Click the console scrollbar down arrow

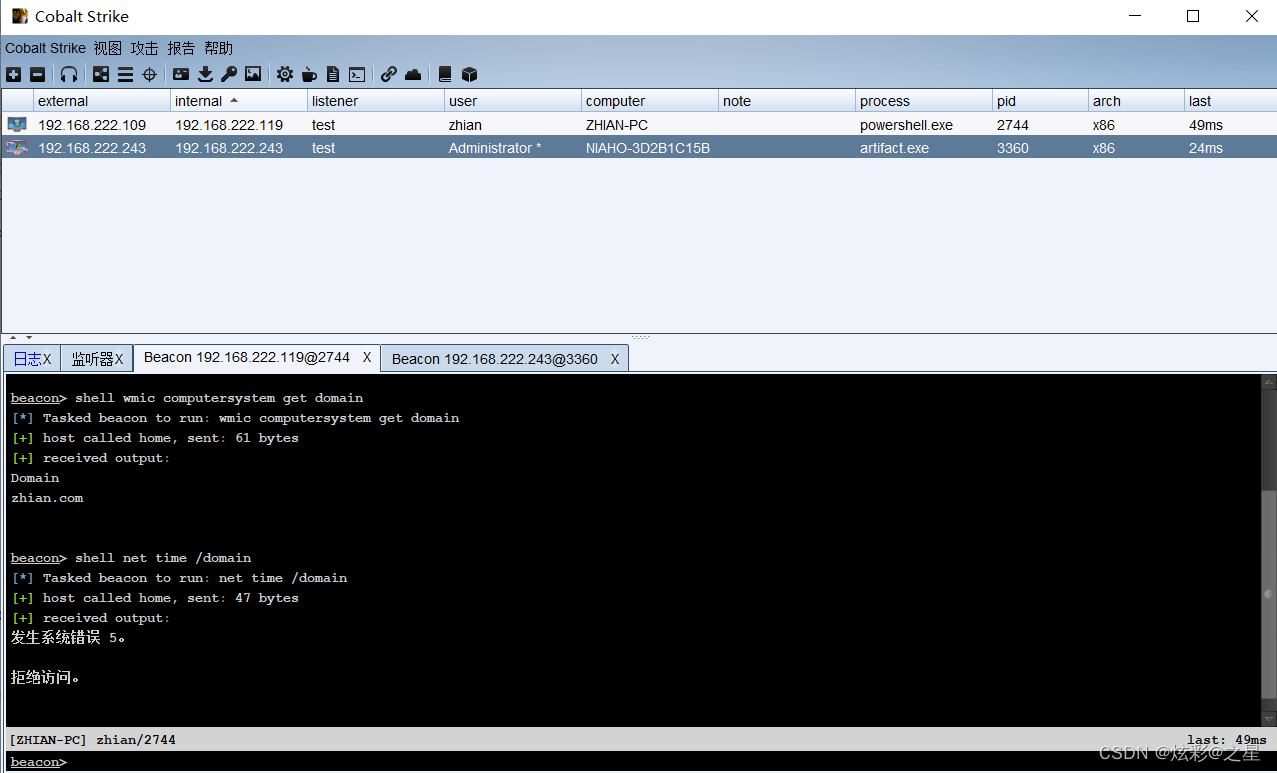pyautogui.click(x=1268, y=719)
